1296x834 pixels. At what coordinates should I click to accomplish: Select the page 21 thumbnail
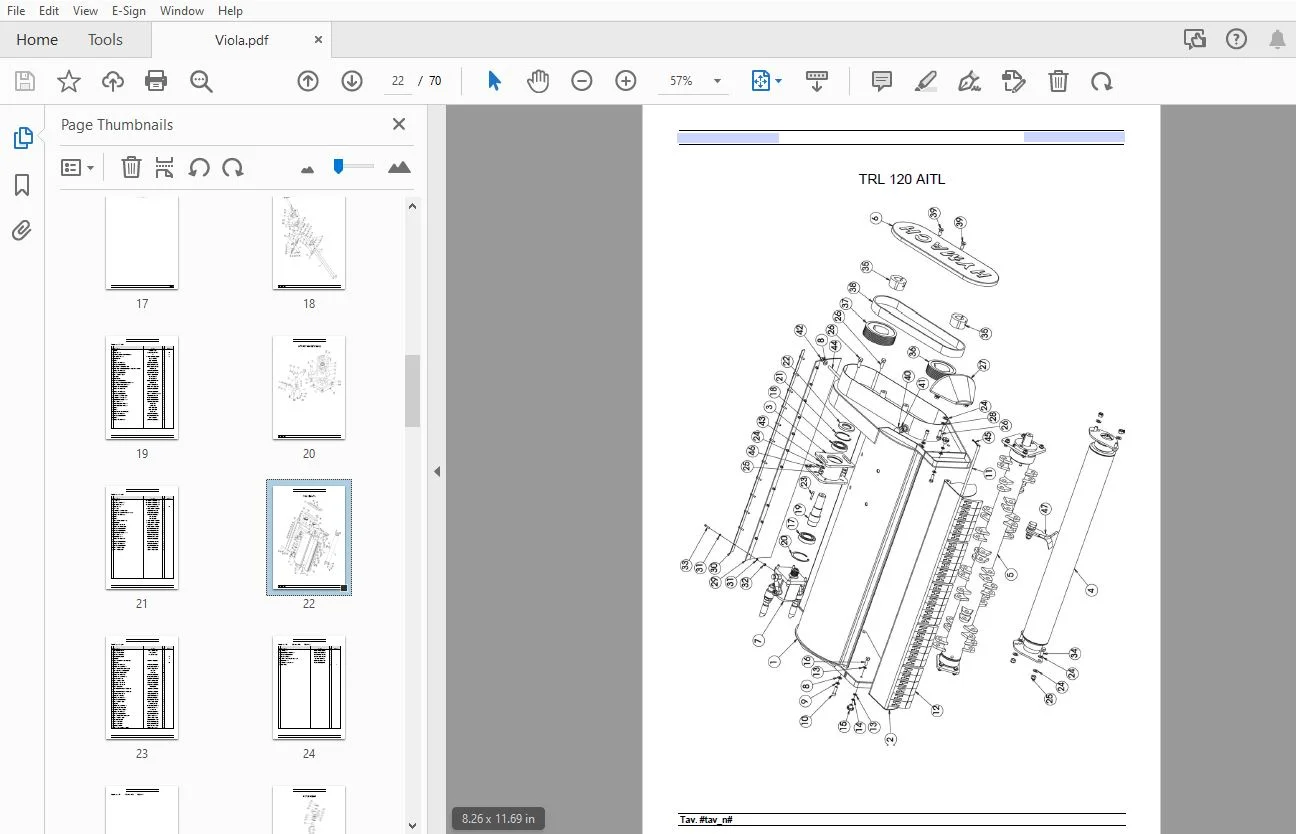pos(142,538)
